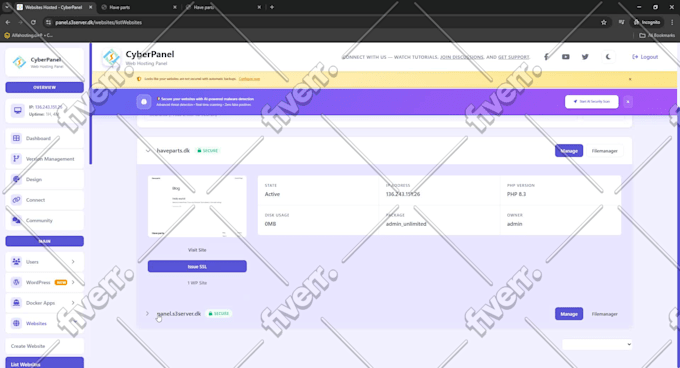Expand the panel.s3server.dk website row
680x368 pixels.
147,313
